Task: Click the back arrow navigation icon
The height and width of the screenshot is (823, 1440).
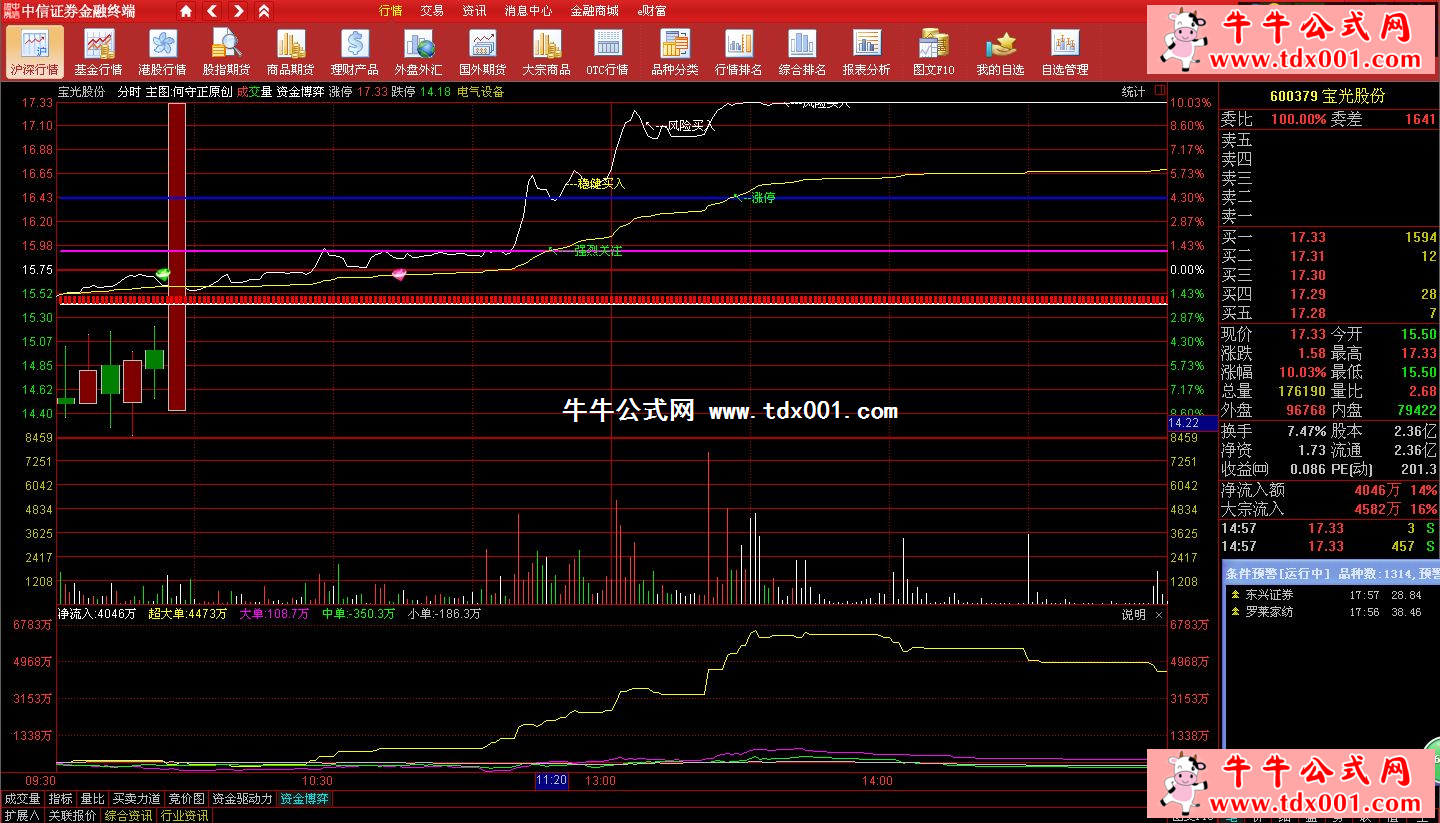Action: 212,11
